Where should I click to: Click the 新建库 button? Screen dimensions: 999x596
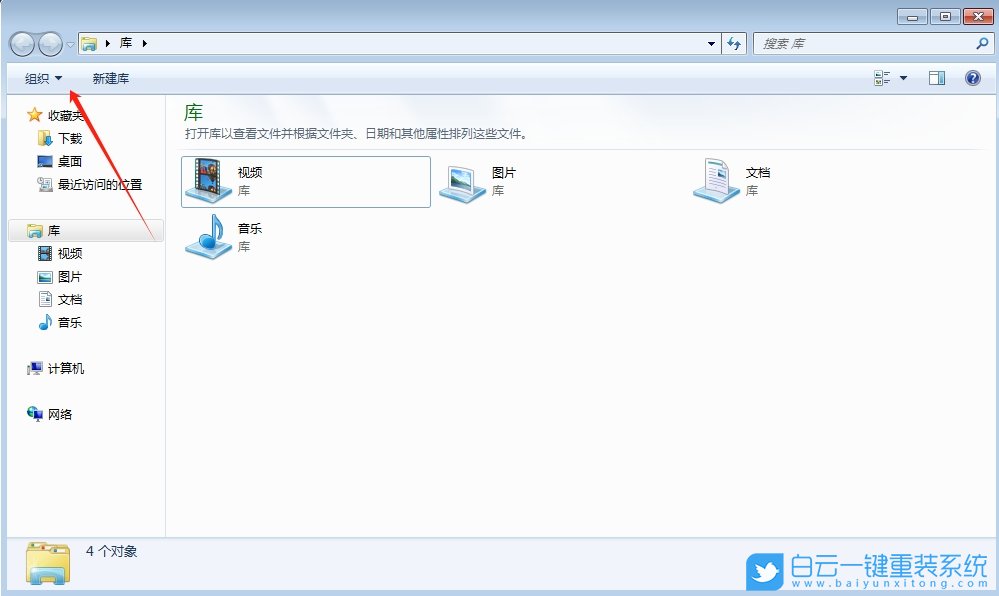tap(108, 78)
